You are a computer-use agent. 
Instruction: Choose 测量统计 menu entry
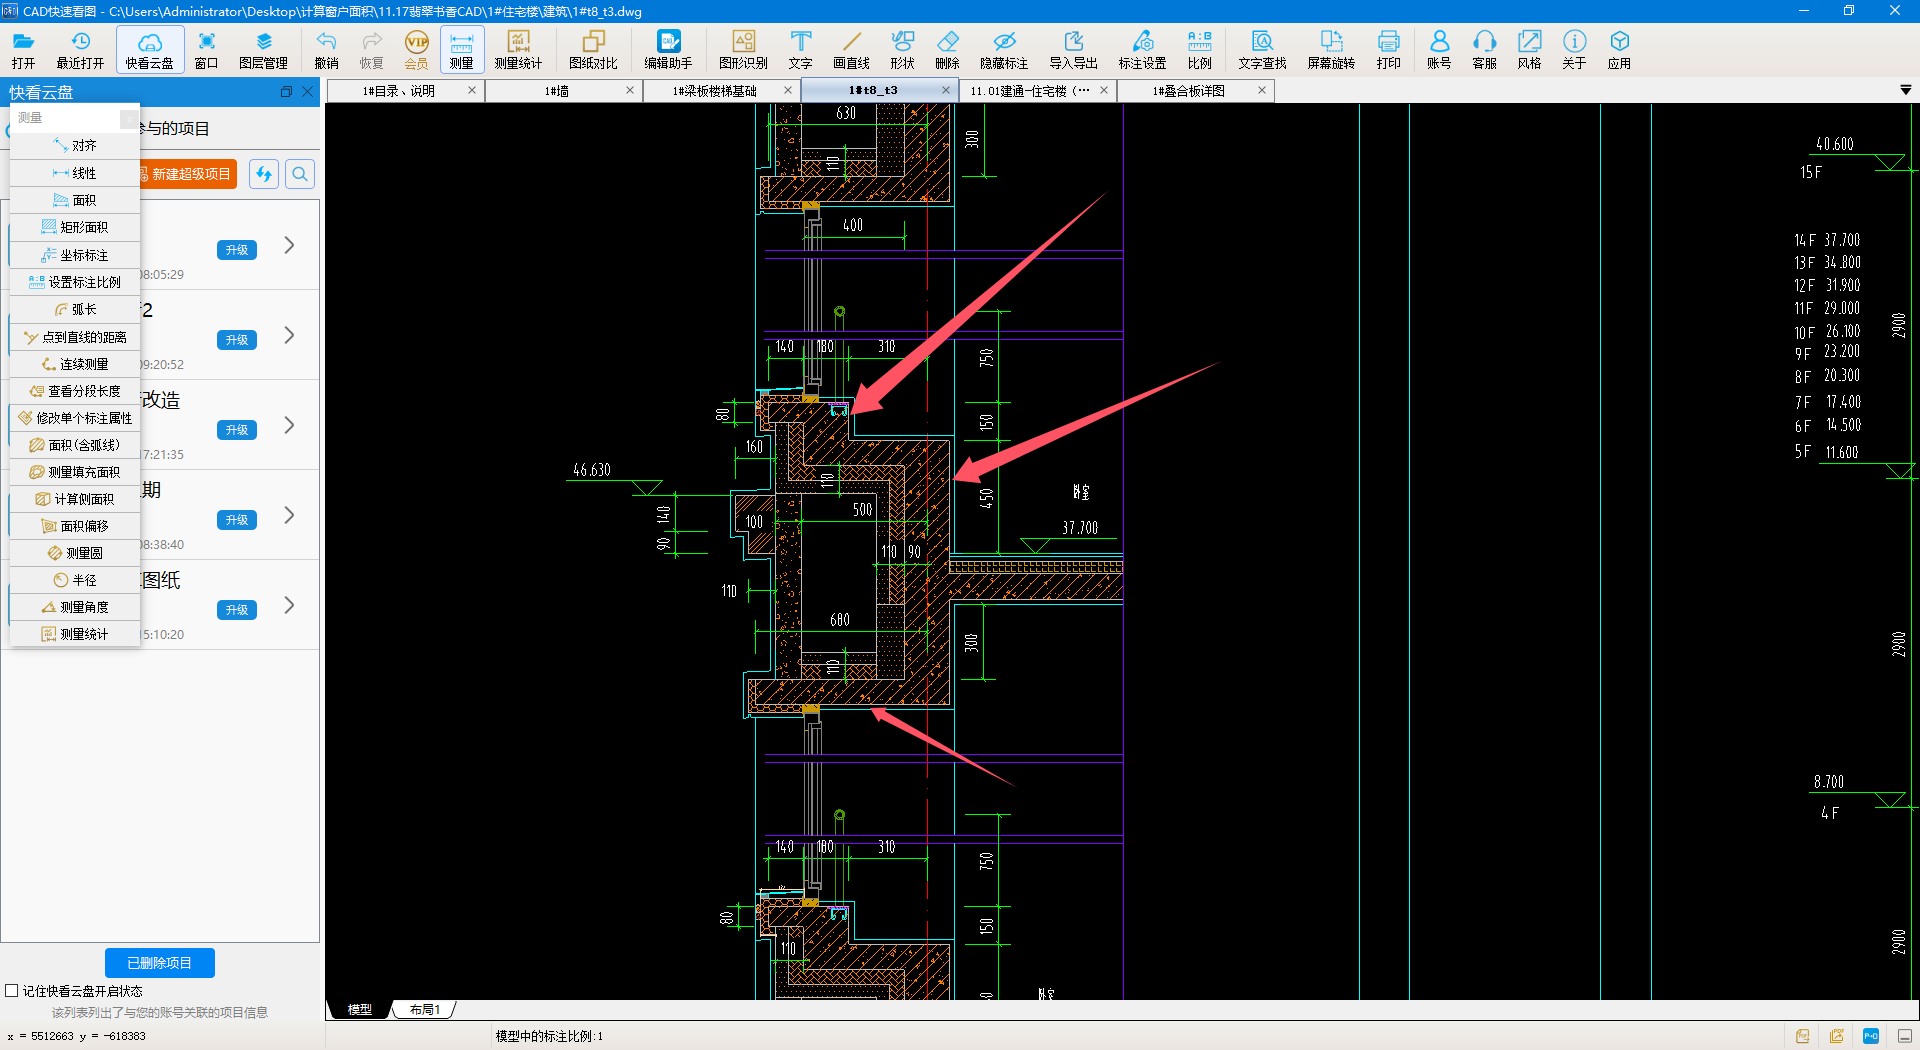click(75, 634)
